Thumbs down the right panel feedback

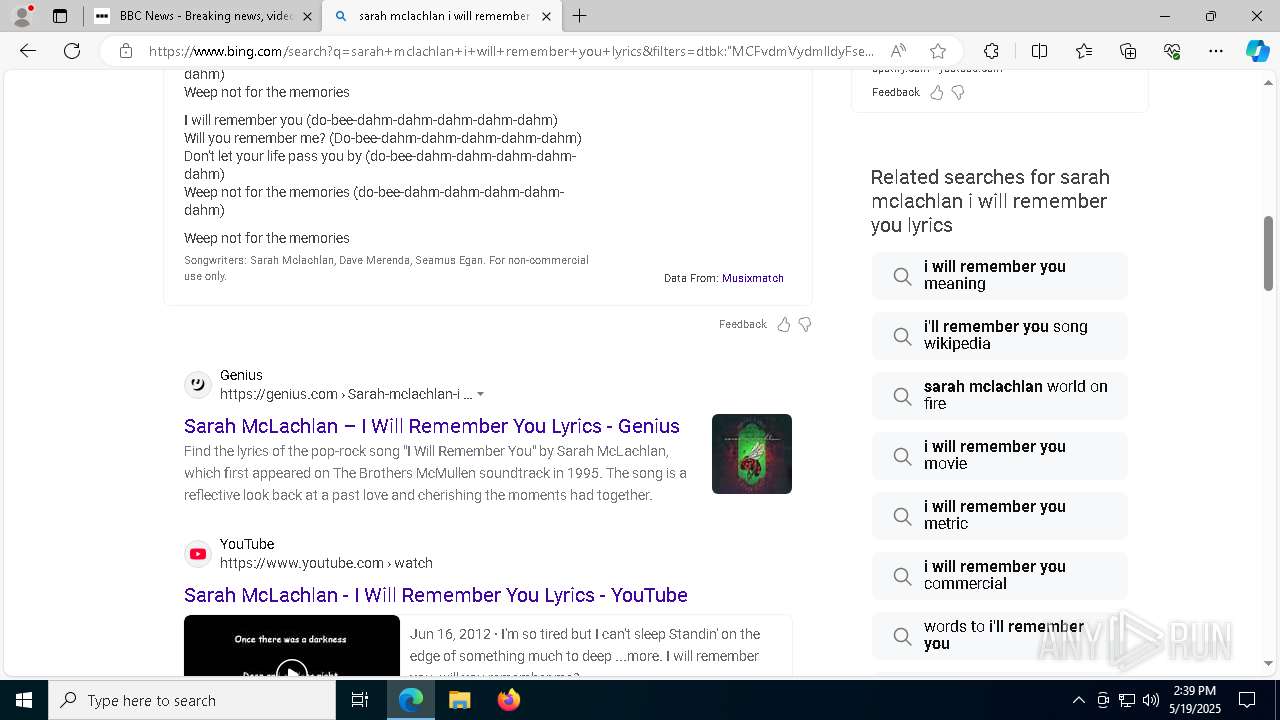(958, 92)
